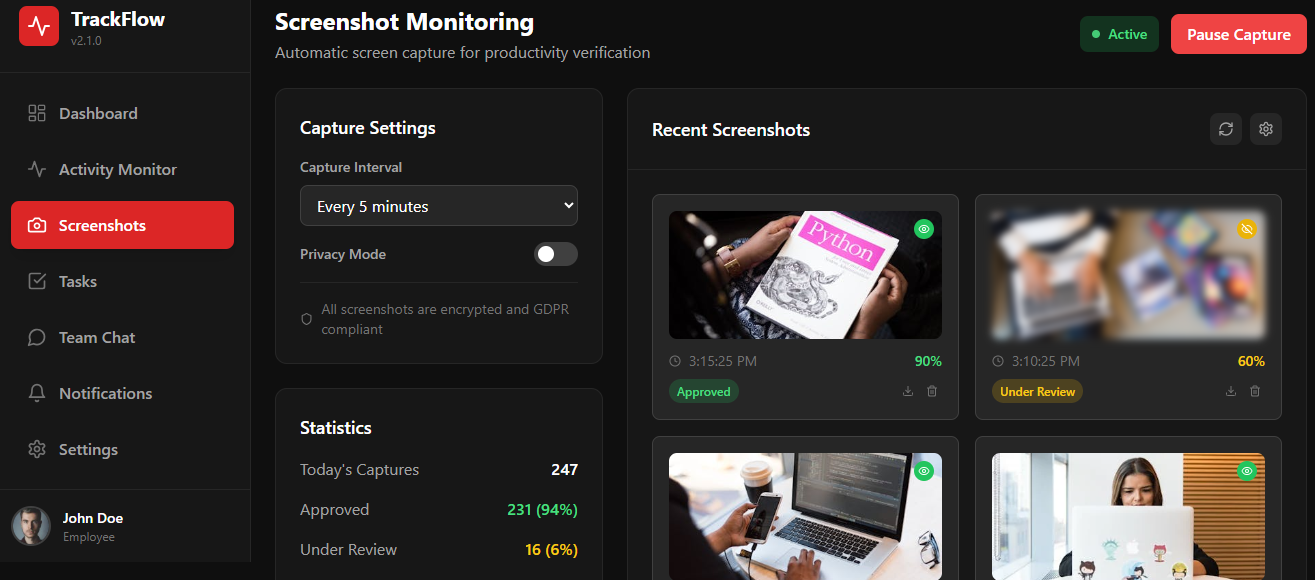Delete the 3:15:25 PM screenshot
The width and height of the screenshot is (1315, 580).
(x=932, y=391)
